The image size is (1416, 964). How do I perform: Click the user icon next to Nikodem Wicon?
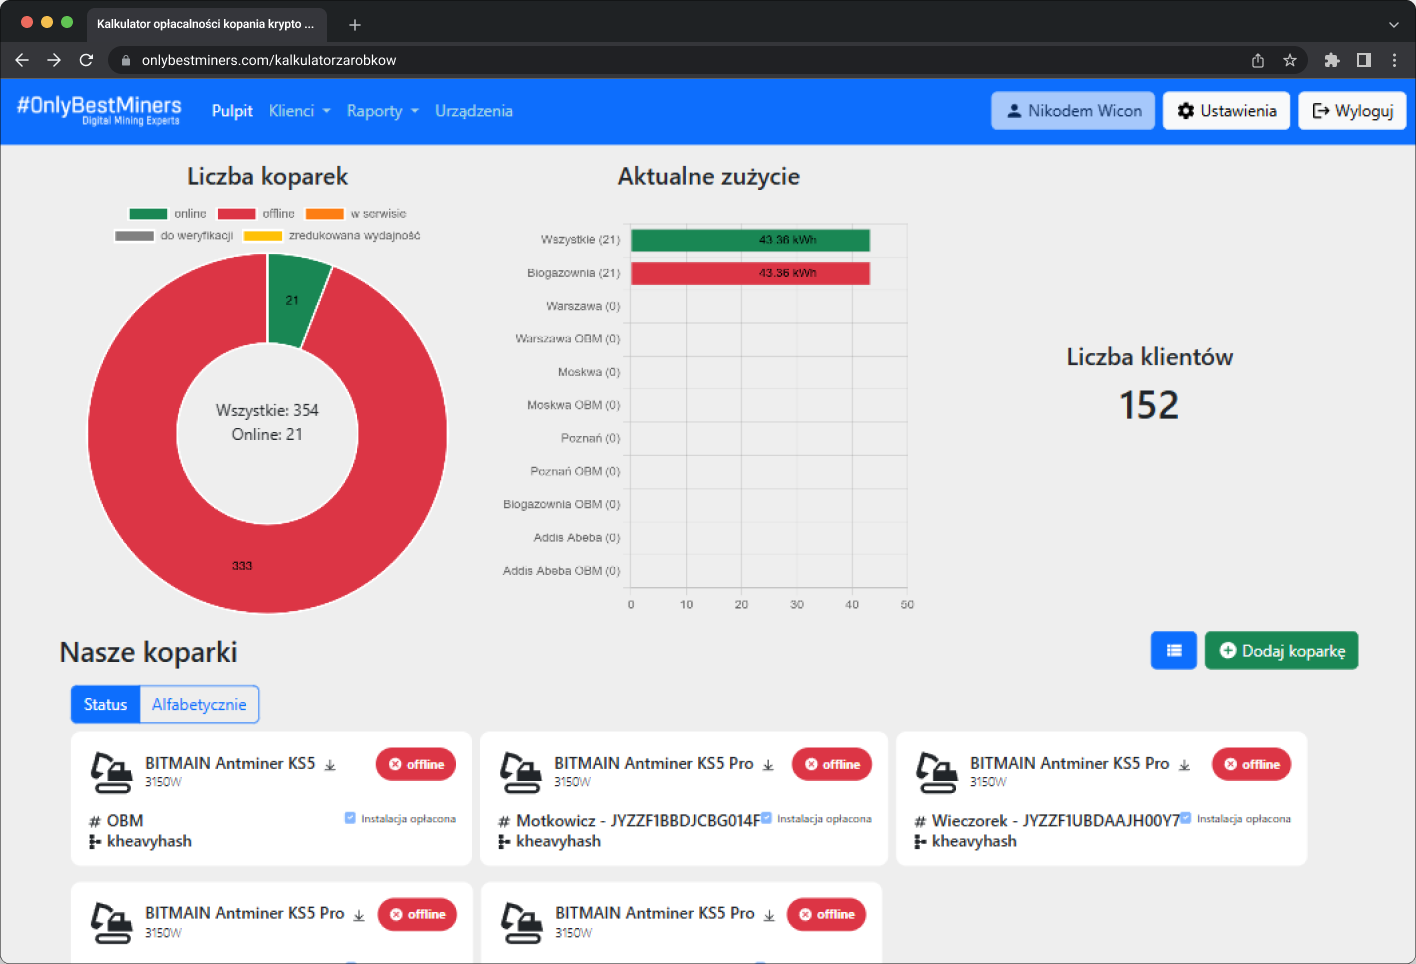[x=1014, y=110]
